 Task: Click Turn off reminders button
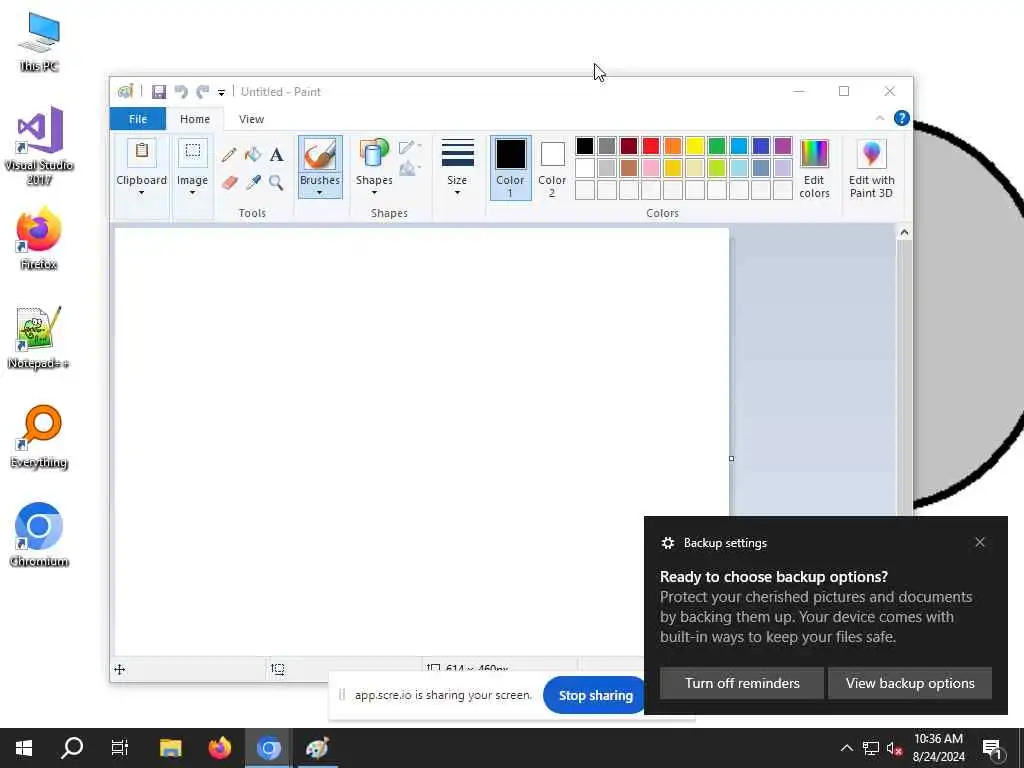tap(742, 683)
